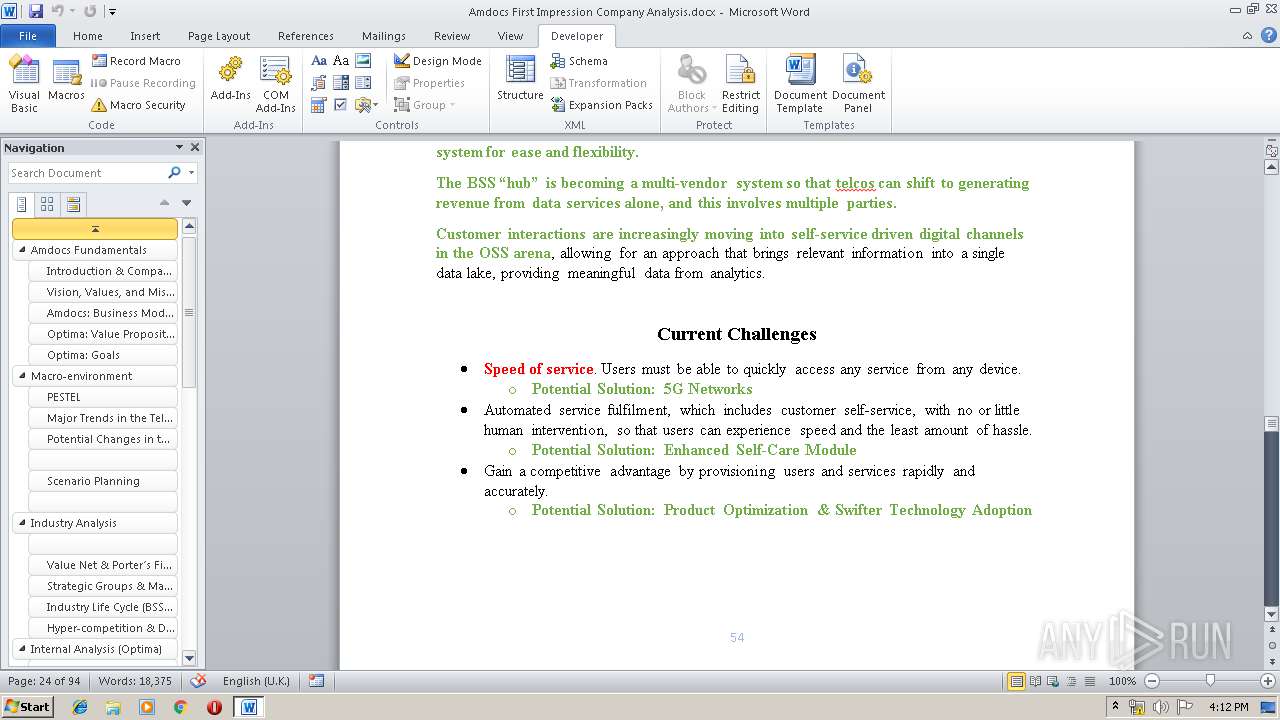The height and width of the screenshot is (720, 1280).
Task: Adjust the zoom slider handle
Action: pos(1210,681)
